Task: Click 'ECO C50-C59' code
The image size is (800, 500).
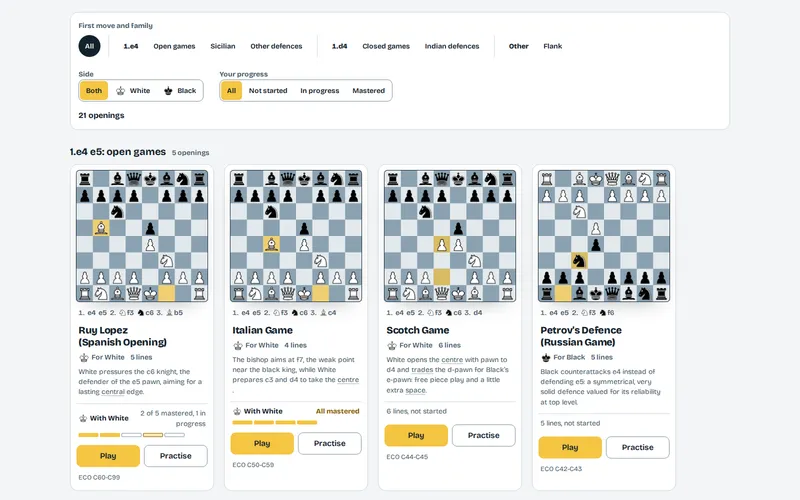Action: [253, 465]
